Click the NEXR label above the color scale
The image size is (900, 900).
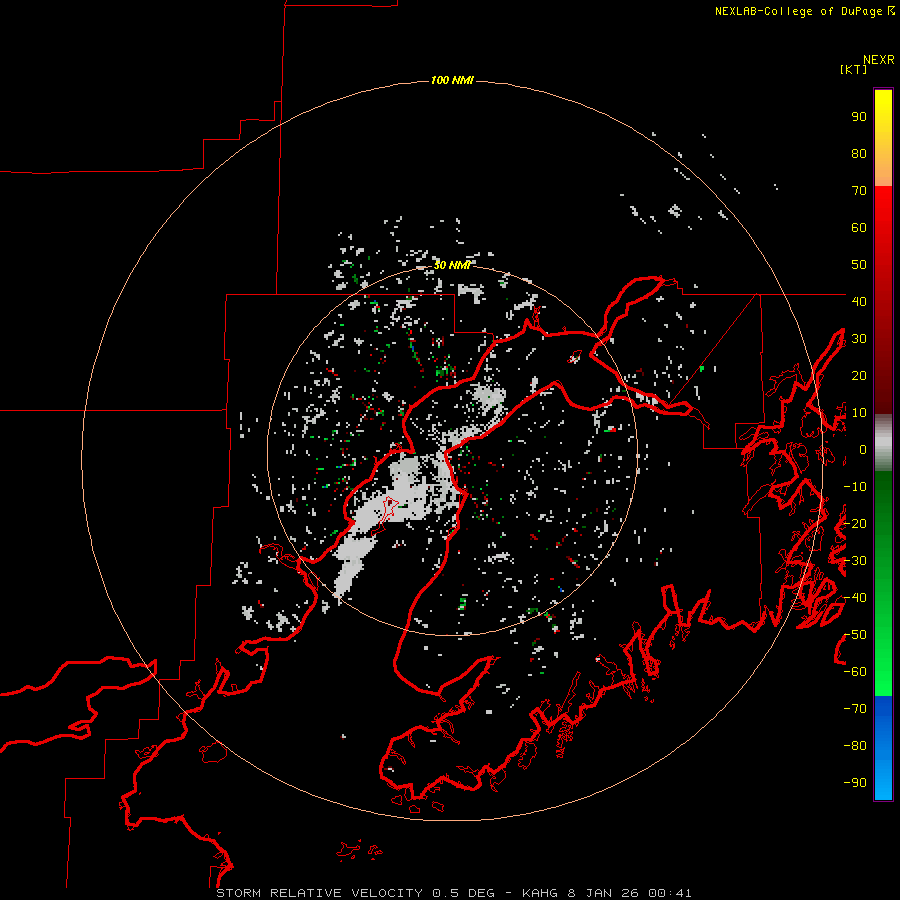coord(878,60)
